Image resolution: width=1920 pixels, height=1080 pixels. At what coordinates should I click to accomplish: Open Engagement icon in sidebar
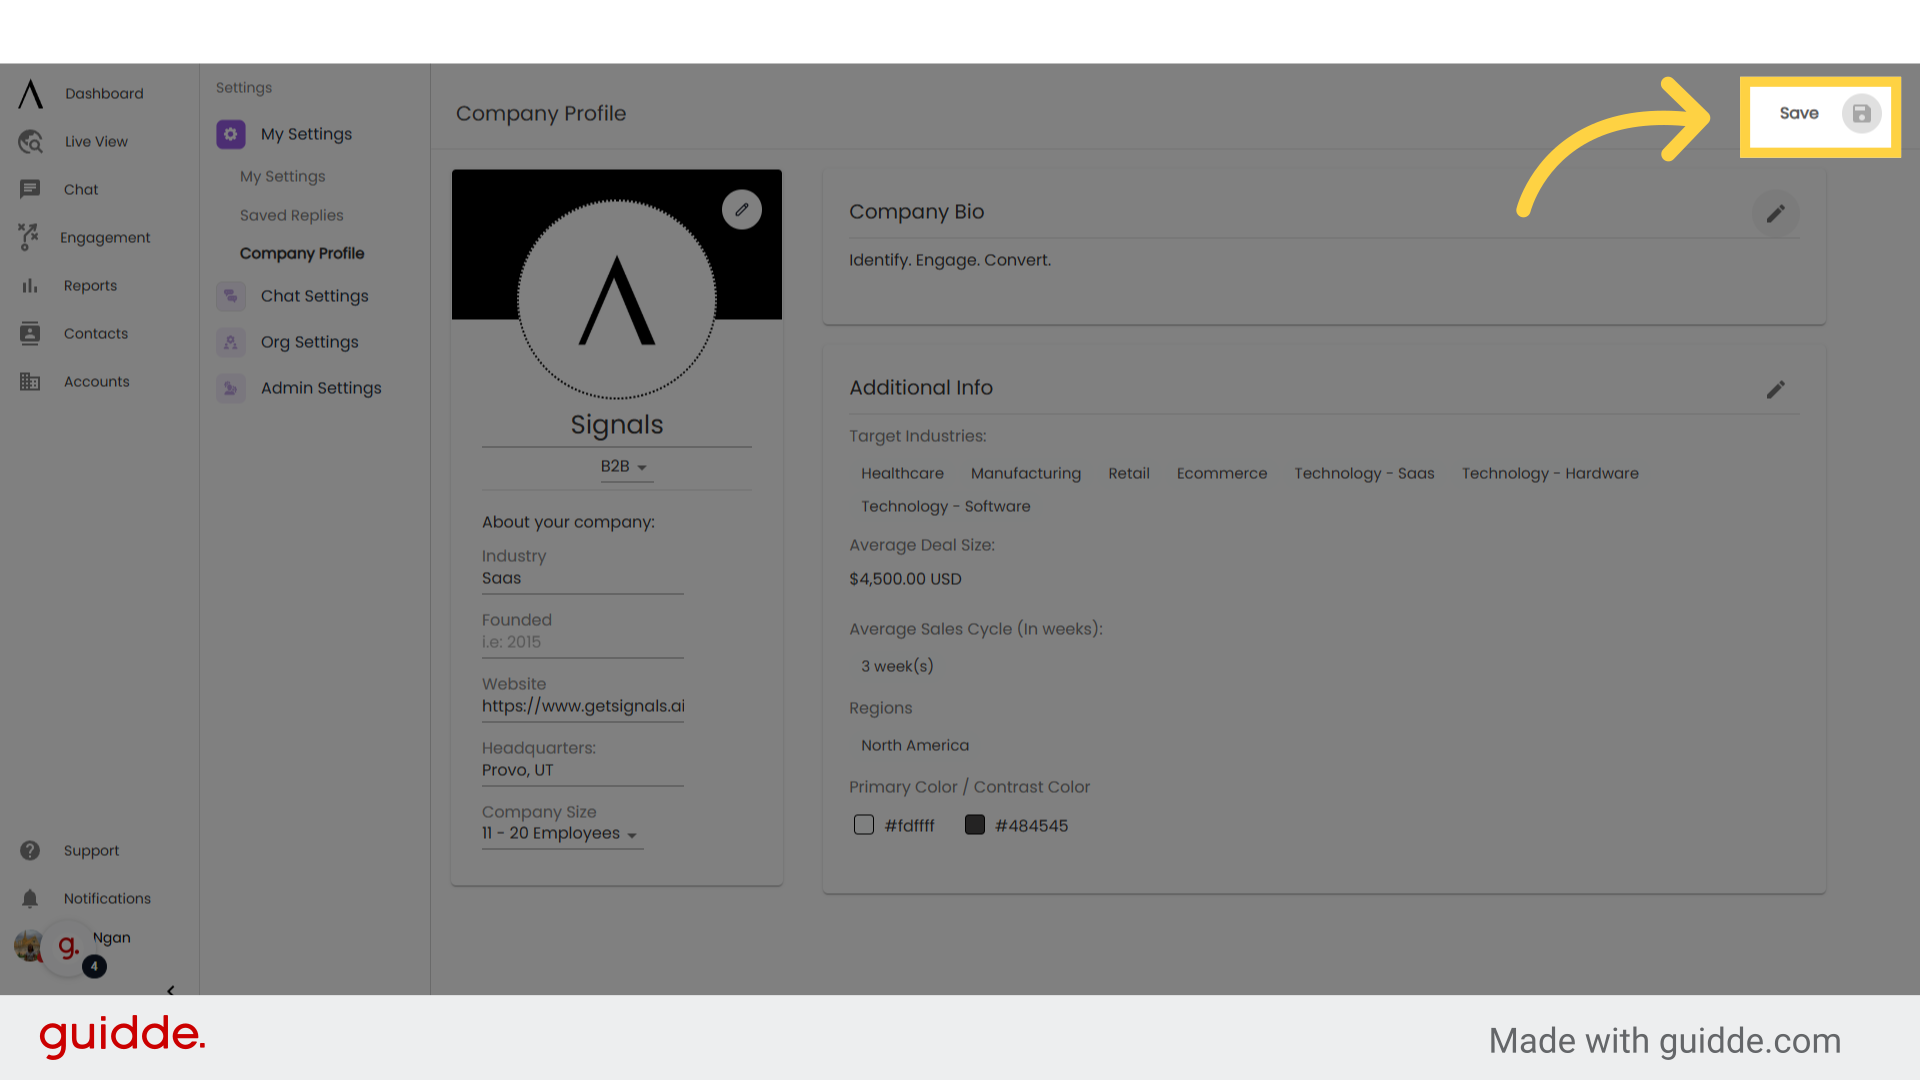pos(28,237)
